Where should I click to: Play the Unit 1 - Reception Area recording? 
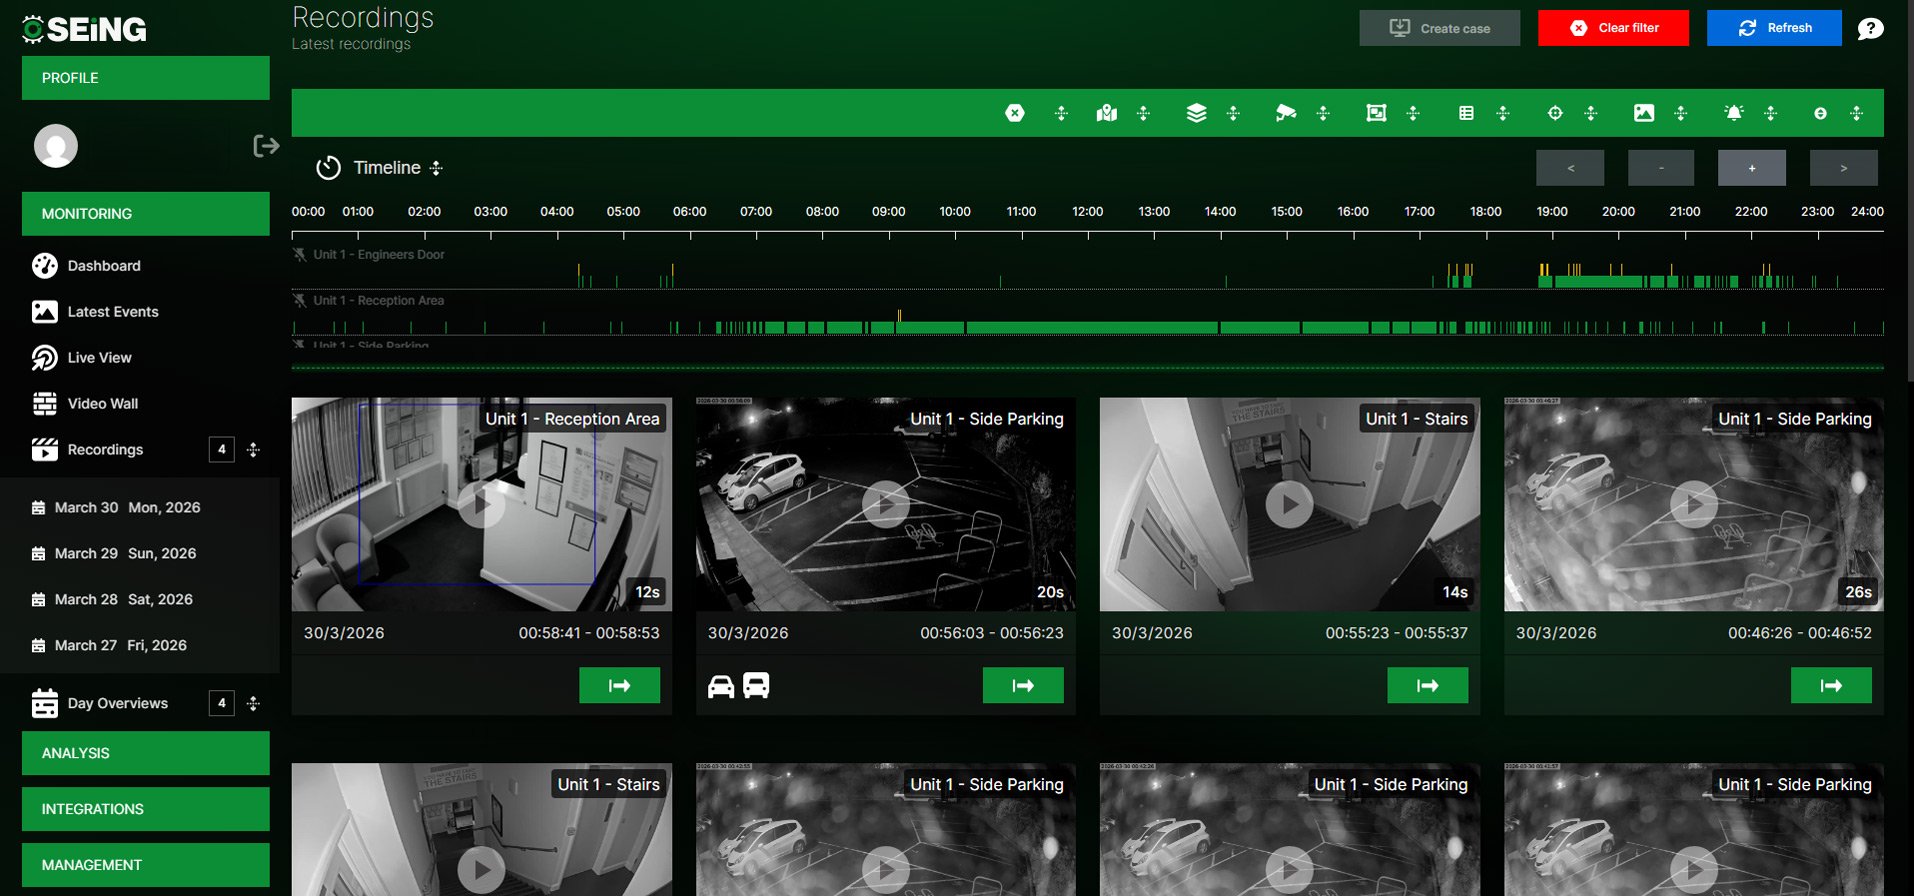[x=482, y=505]
